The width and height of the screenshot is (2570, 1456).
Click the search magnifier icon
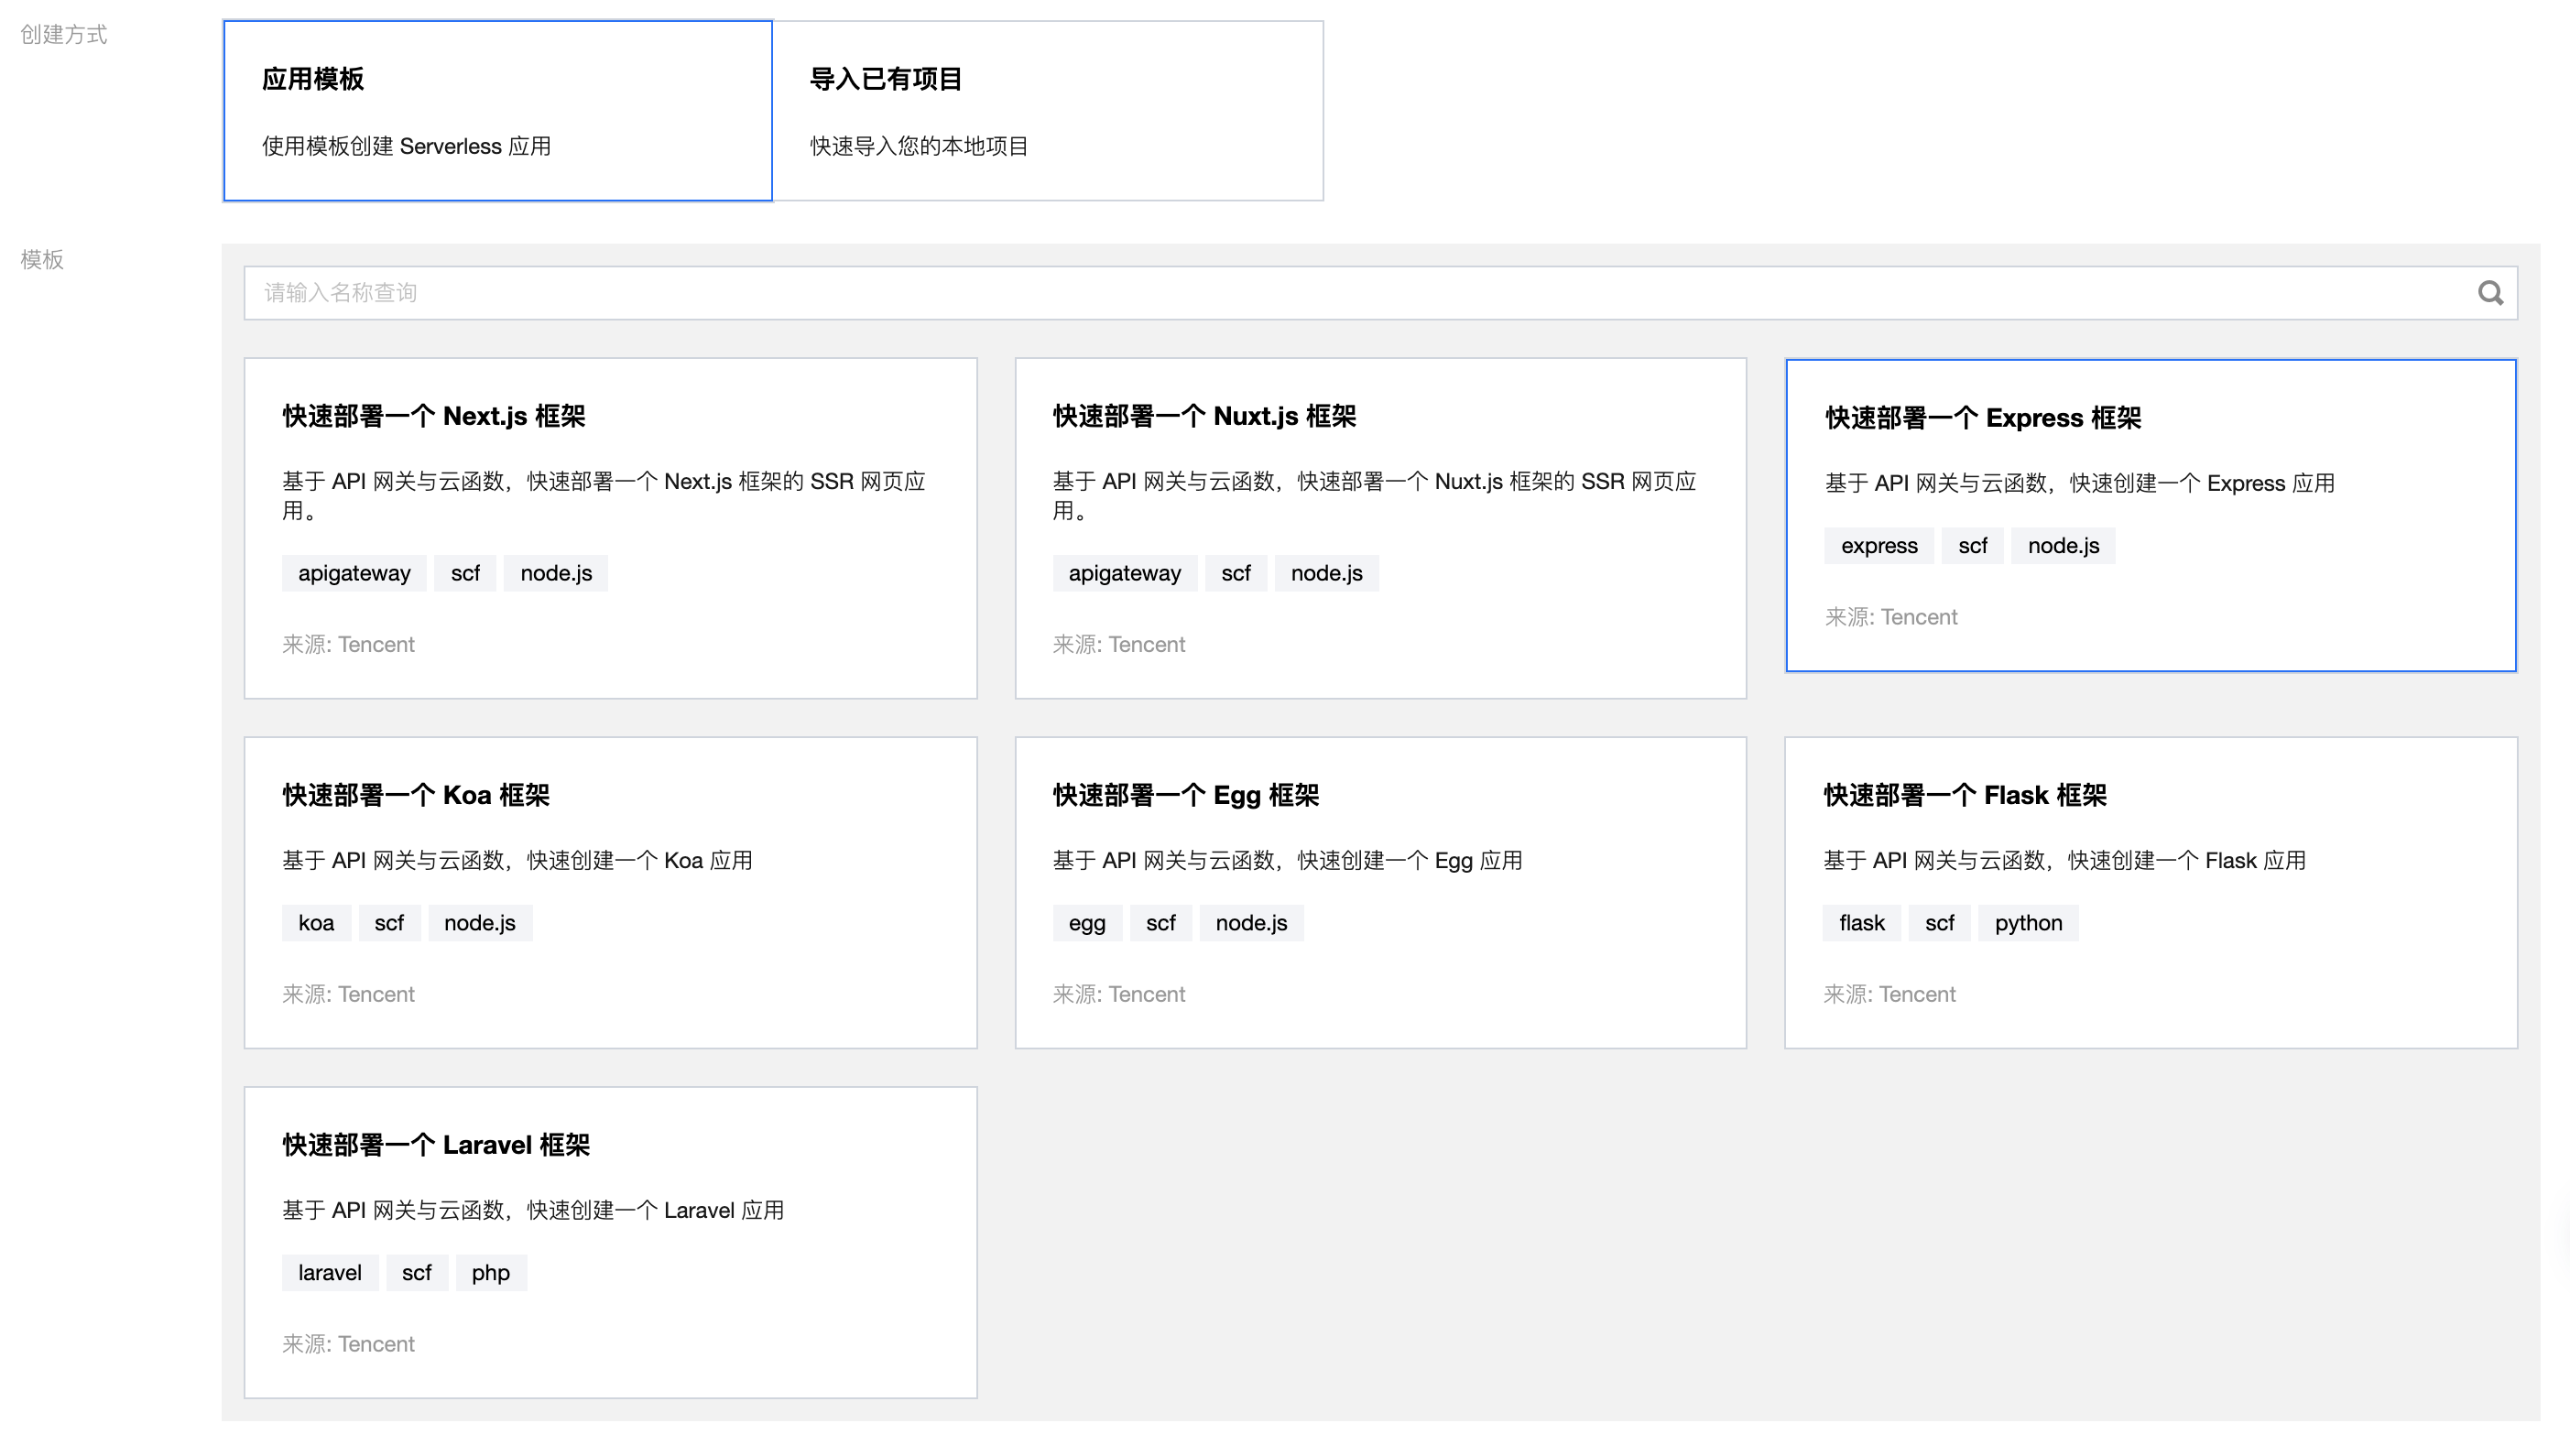coord(2489,293)
